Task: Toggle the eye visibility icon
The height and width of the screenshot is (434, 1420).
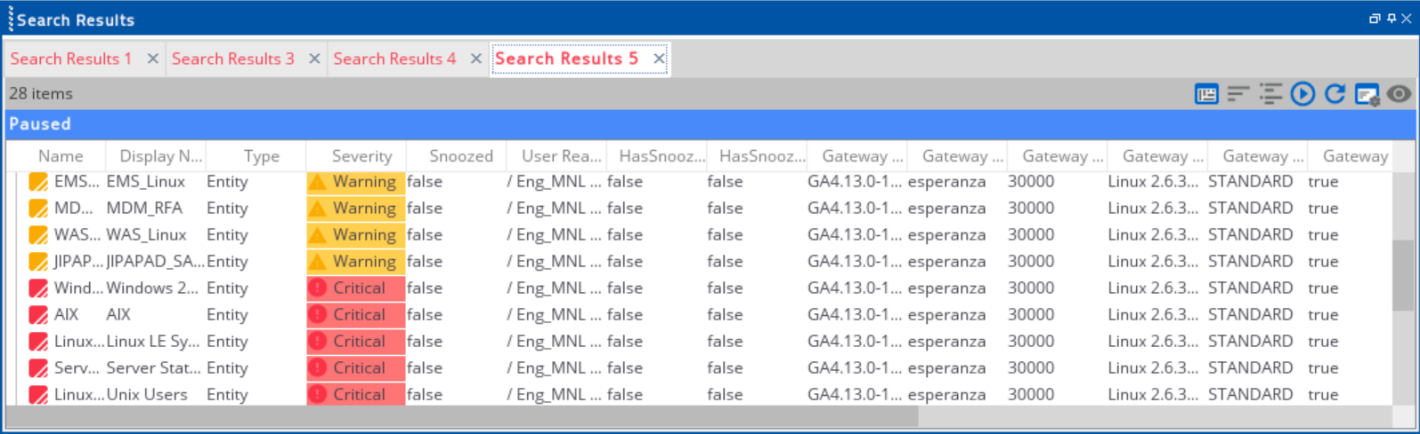Action: pyautogui.click(x=1398, y=94)
